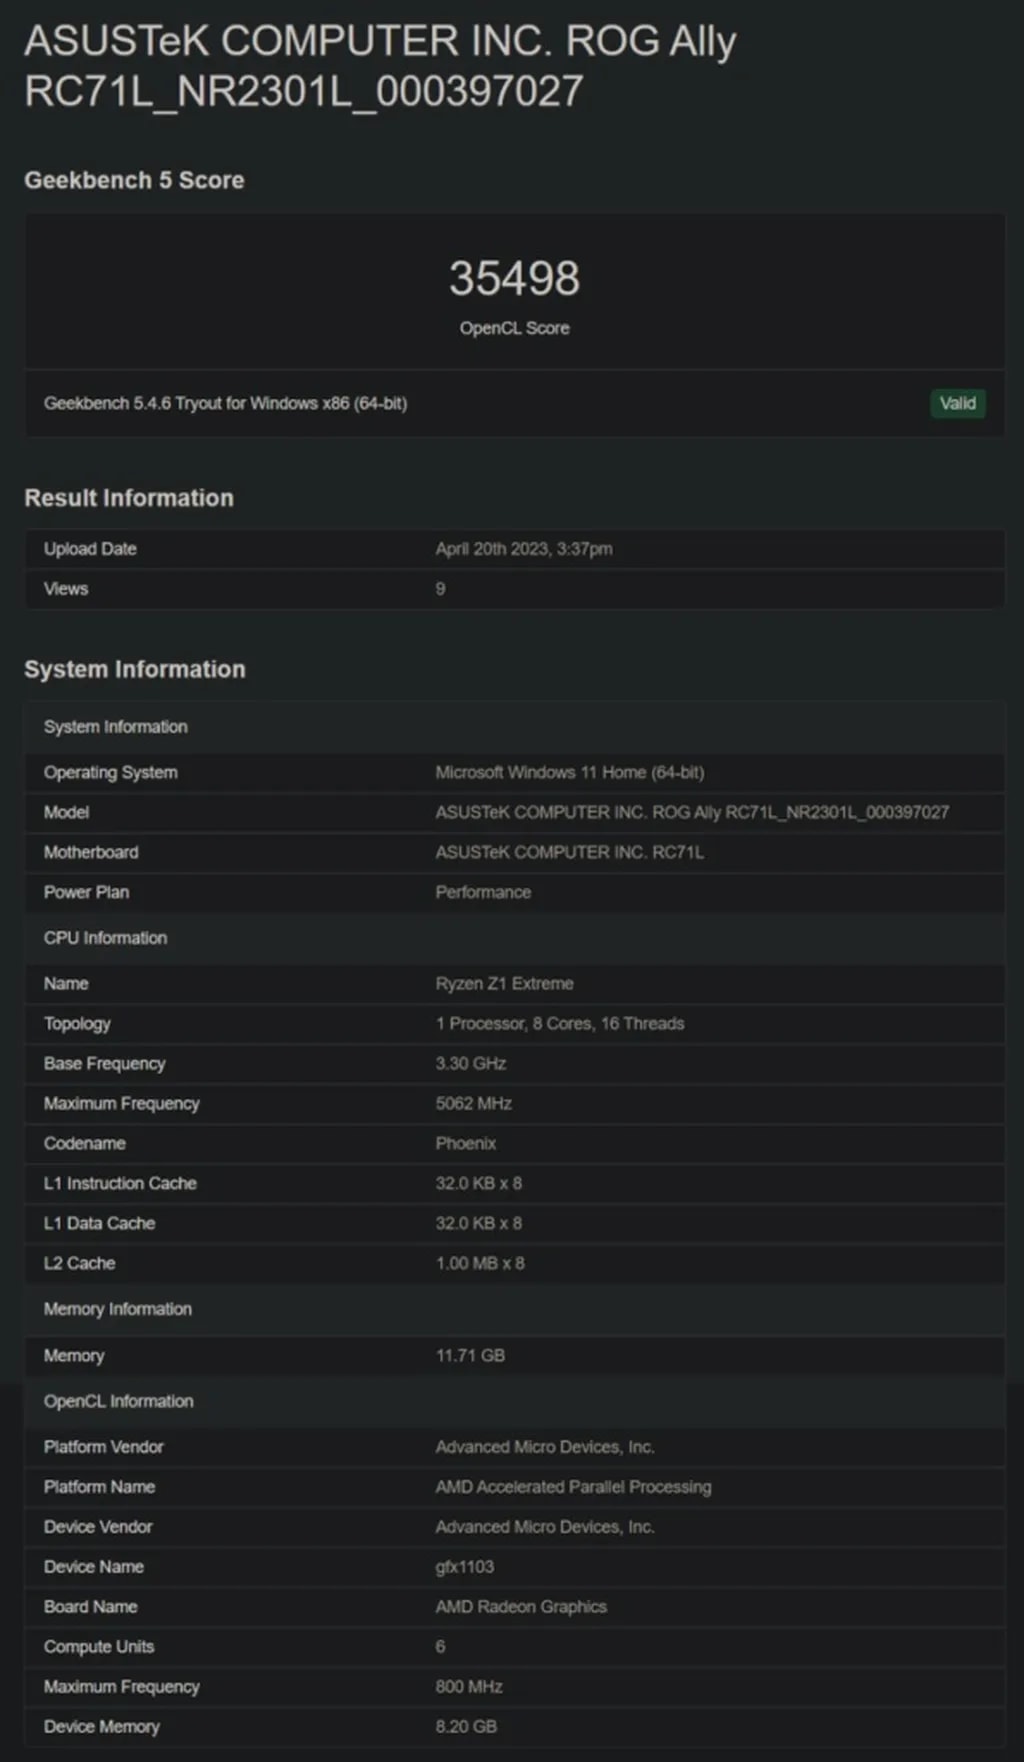
Task: Click the 35498 OpenCL score number
Action: (514, 279)
